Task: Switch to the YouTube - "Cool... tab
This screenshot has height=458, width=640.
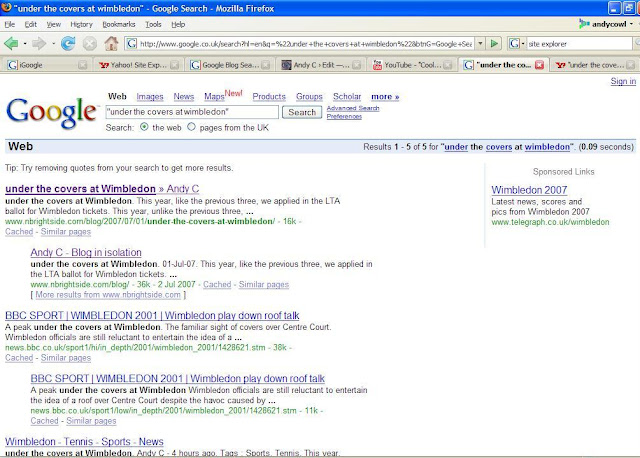Action: (411, 65)
